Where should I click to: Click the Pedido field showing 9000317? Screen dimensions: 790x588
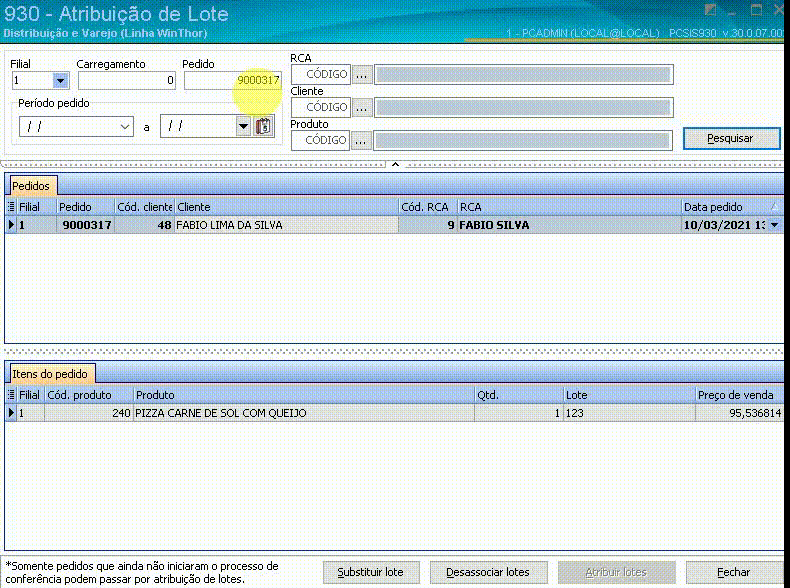(x=232, y=80)
